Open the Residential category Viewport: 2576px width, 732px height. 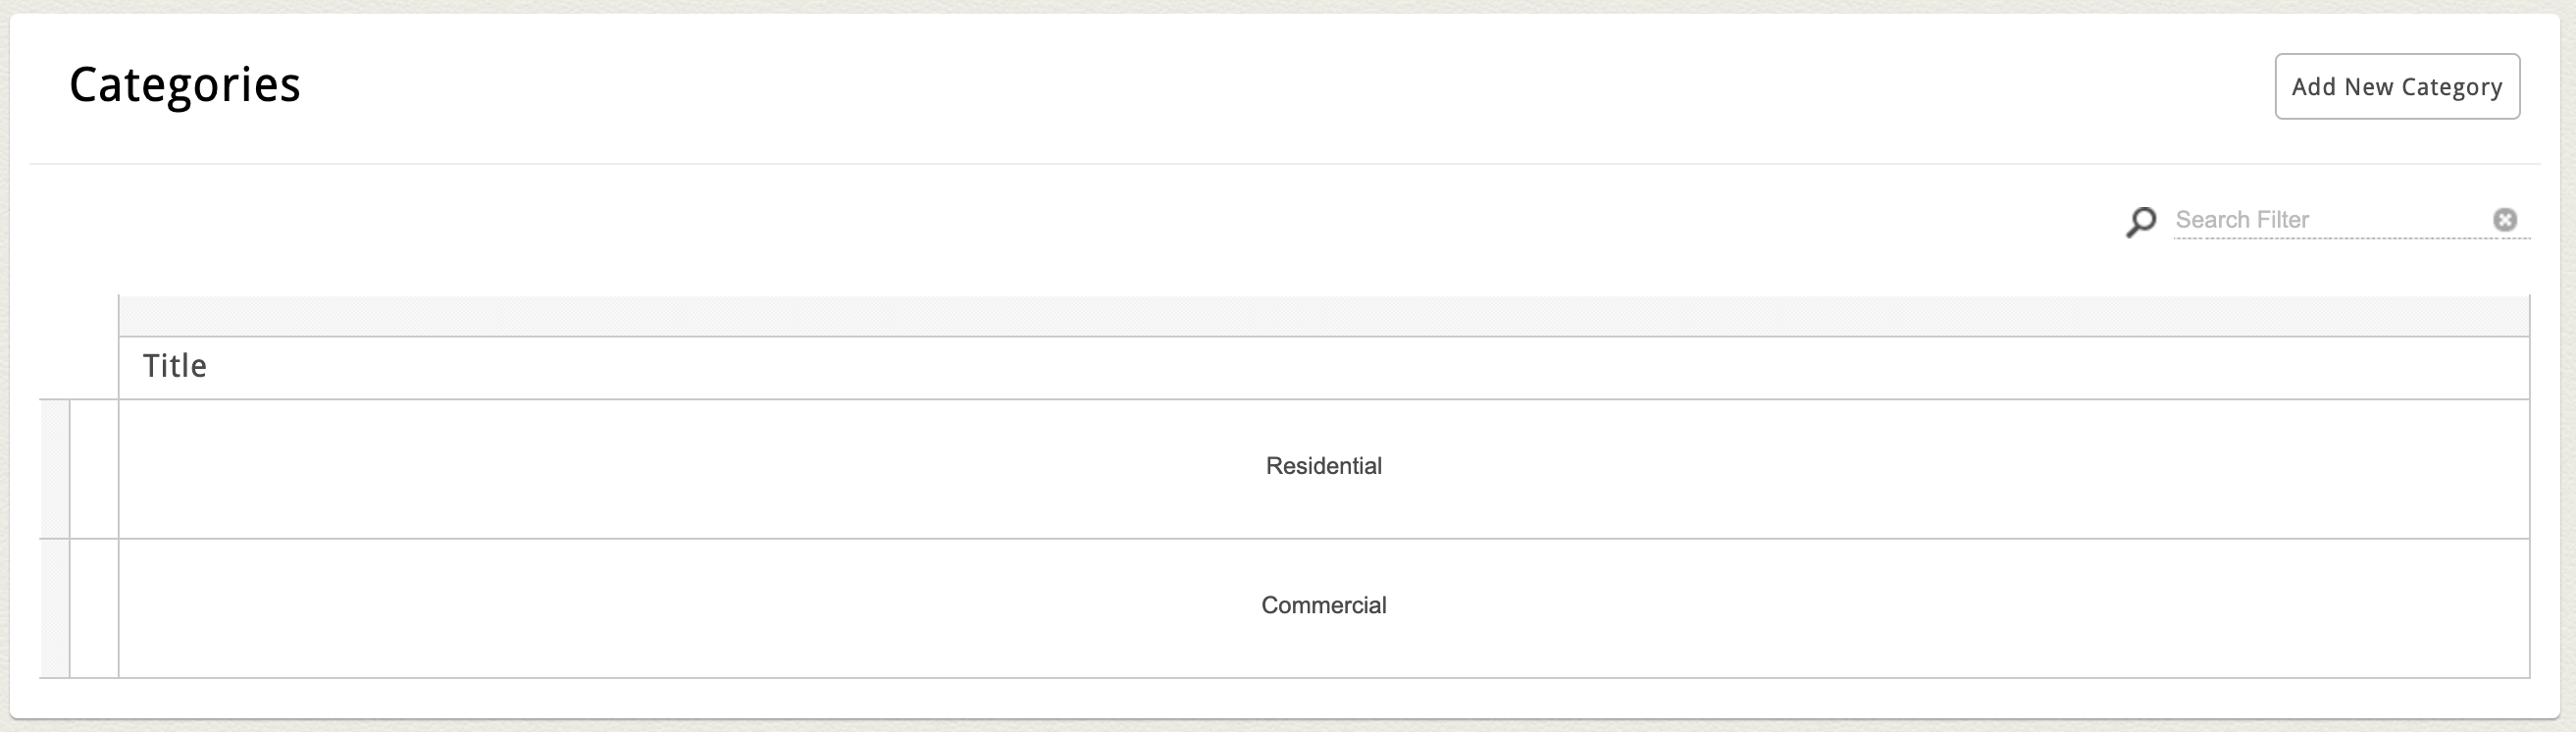tap(1323, 466)
